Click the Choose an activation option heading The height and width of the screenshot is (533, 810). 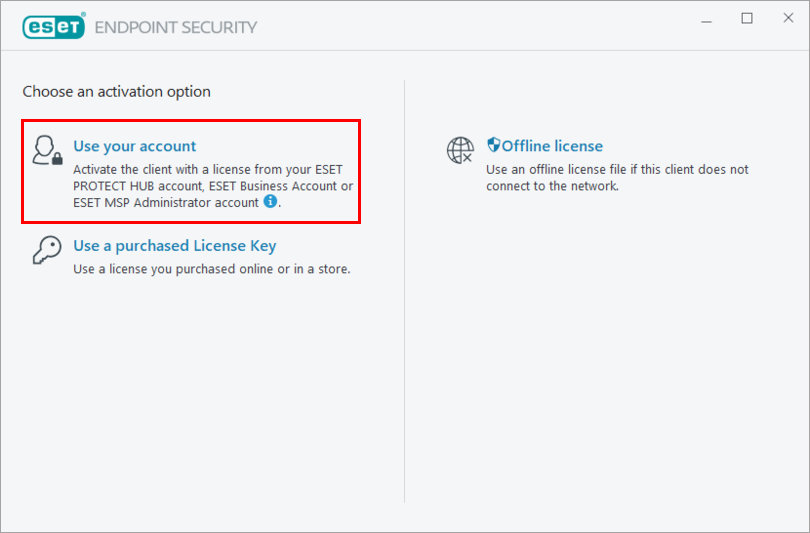[x=117, y=91]
